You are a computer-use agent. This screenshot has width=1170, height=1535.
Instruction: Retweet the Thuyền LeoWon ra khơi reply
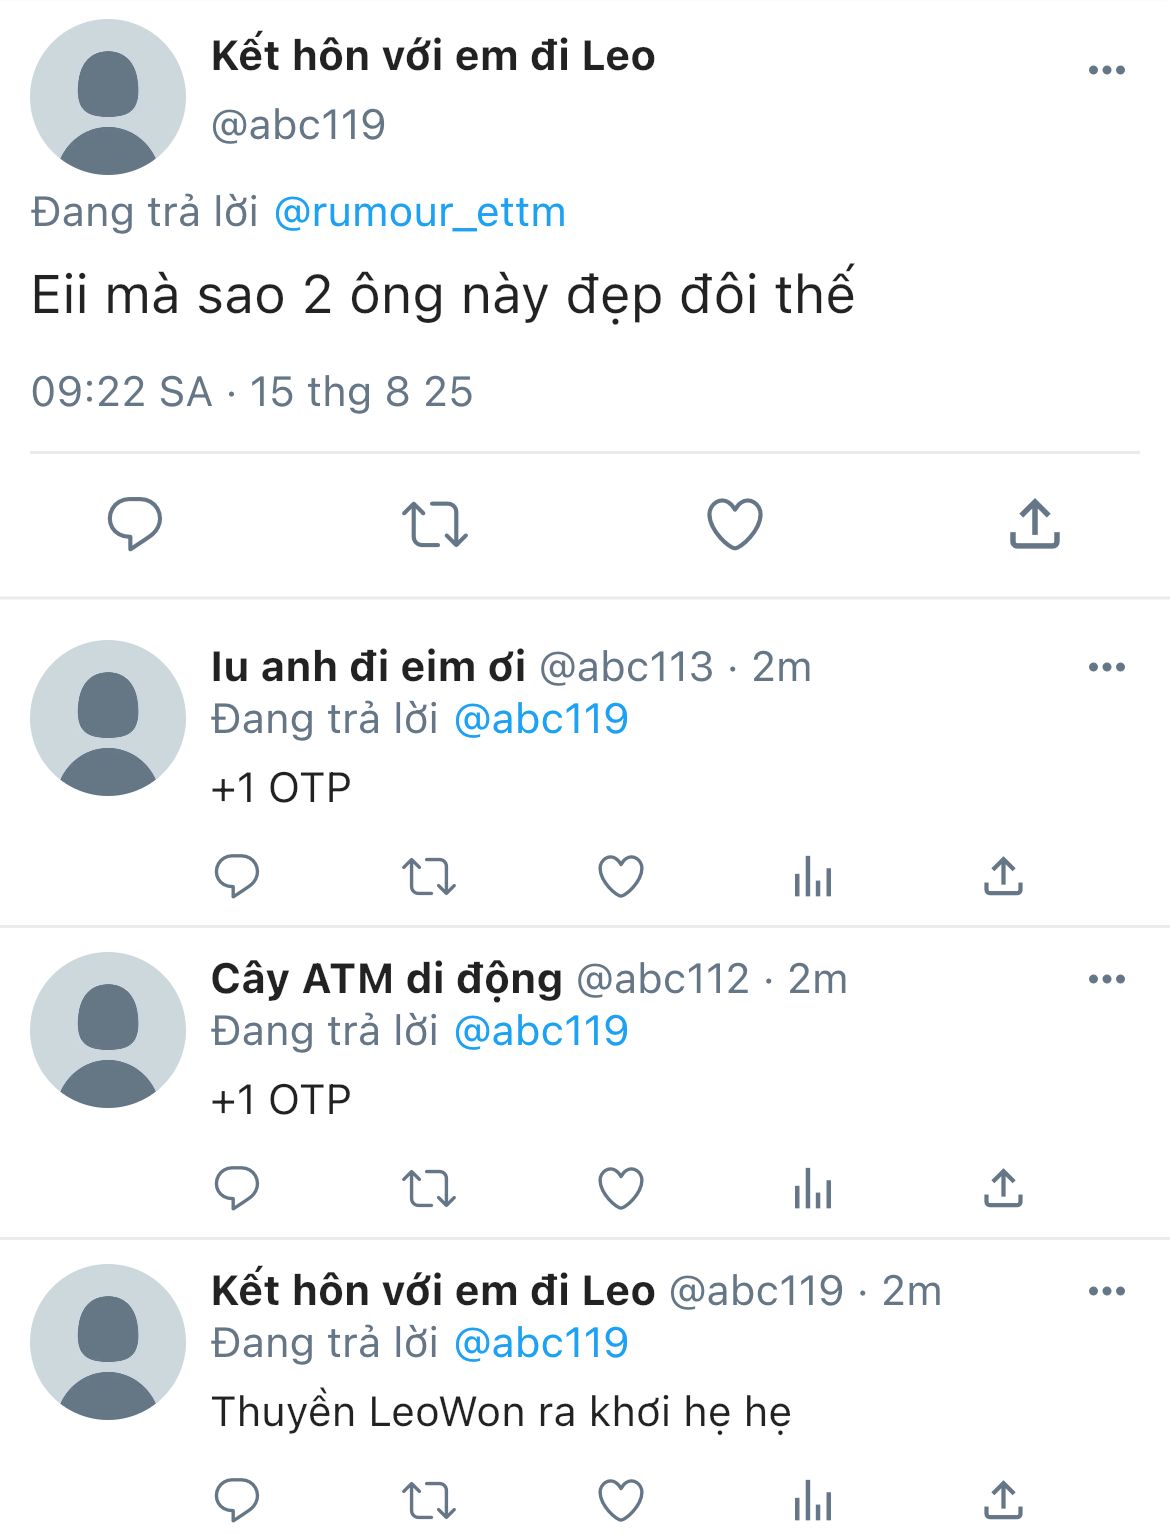tap(429, 1501)
